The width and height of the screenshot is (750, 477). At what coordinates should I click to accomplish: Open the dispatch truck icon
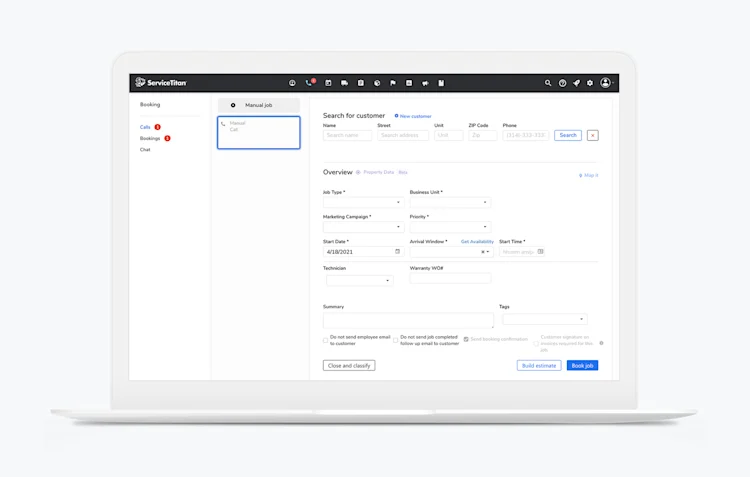pos(344,83)
